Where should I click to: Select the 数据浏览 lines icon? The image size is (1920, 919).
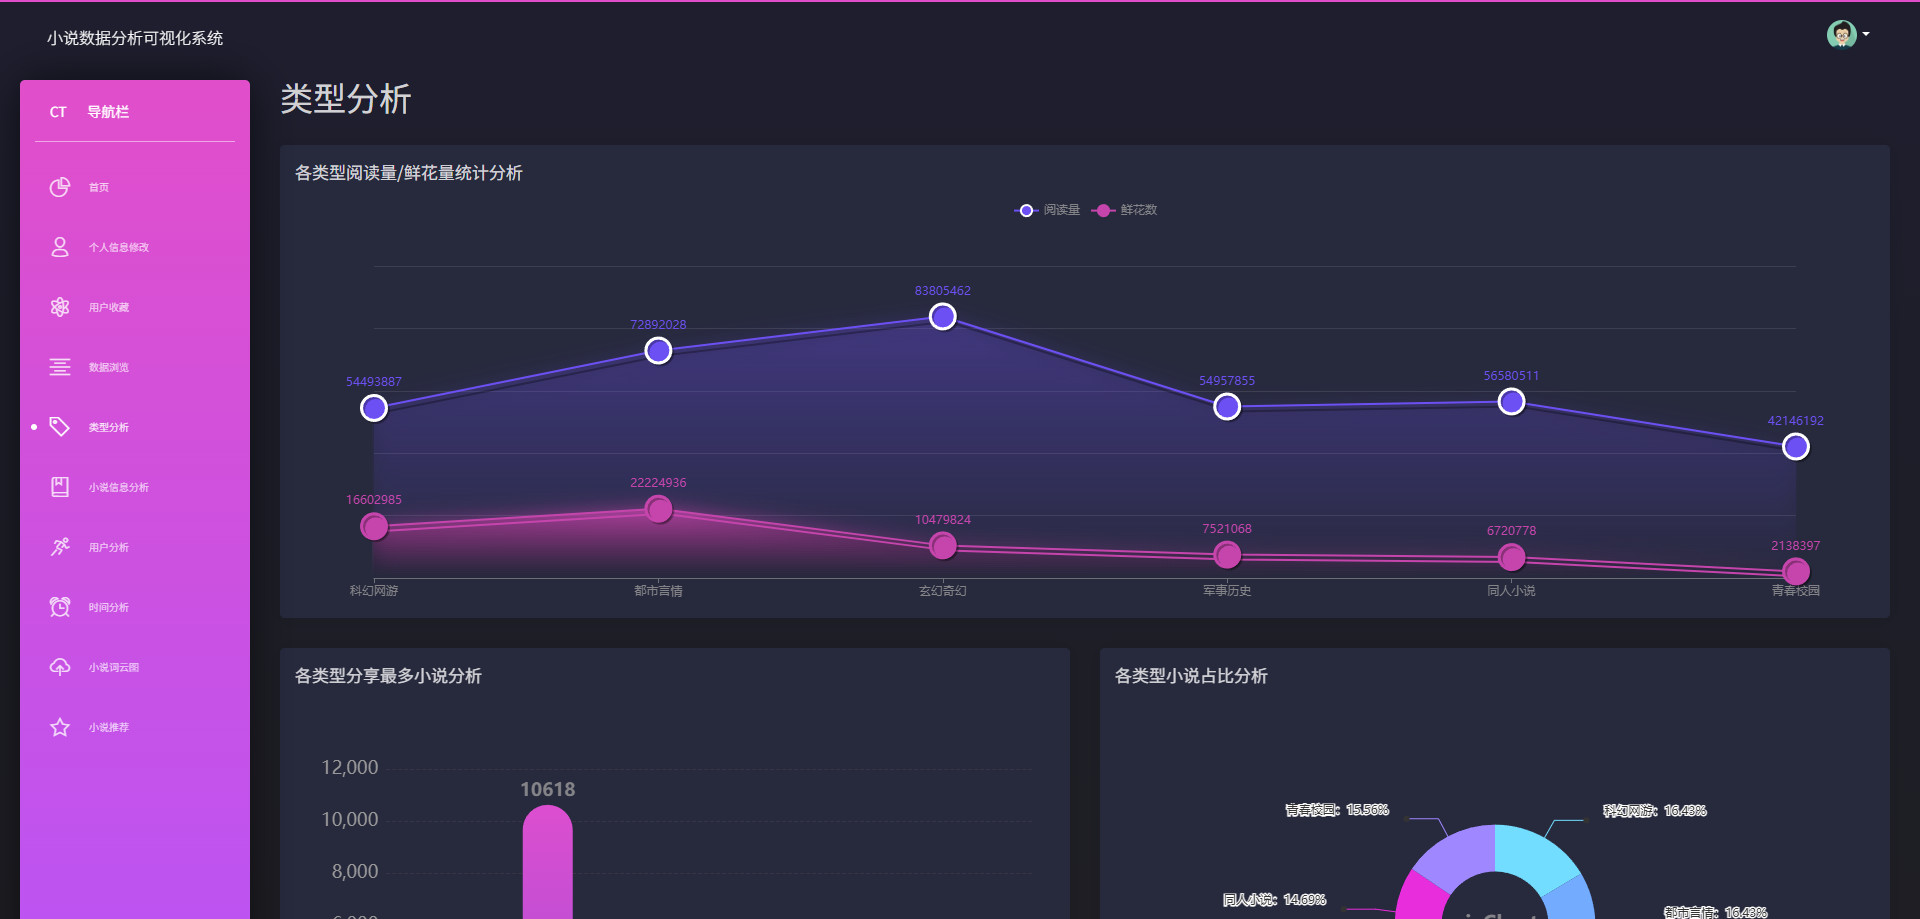point(60,367)
